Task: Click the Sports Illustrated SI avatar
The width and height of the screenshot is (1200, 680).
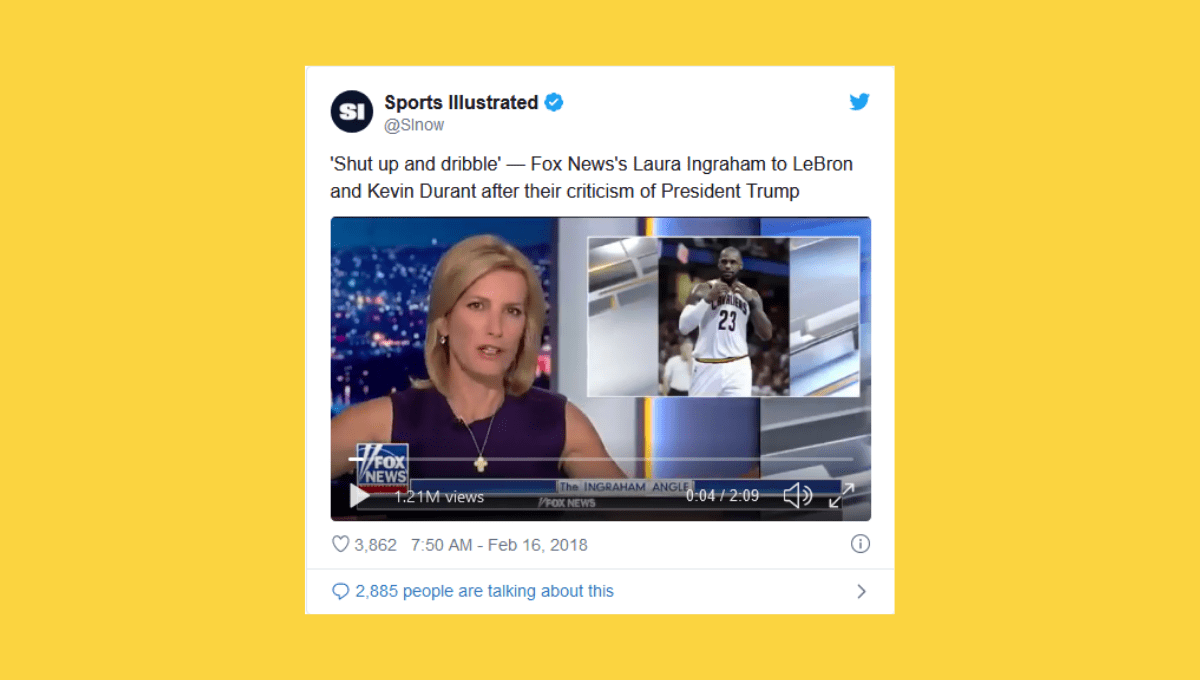Action: (352, 111)
